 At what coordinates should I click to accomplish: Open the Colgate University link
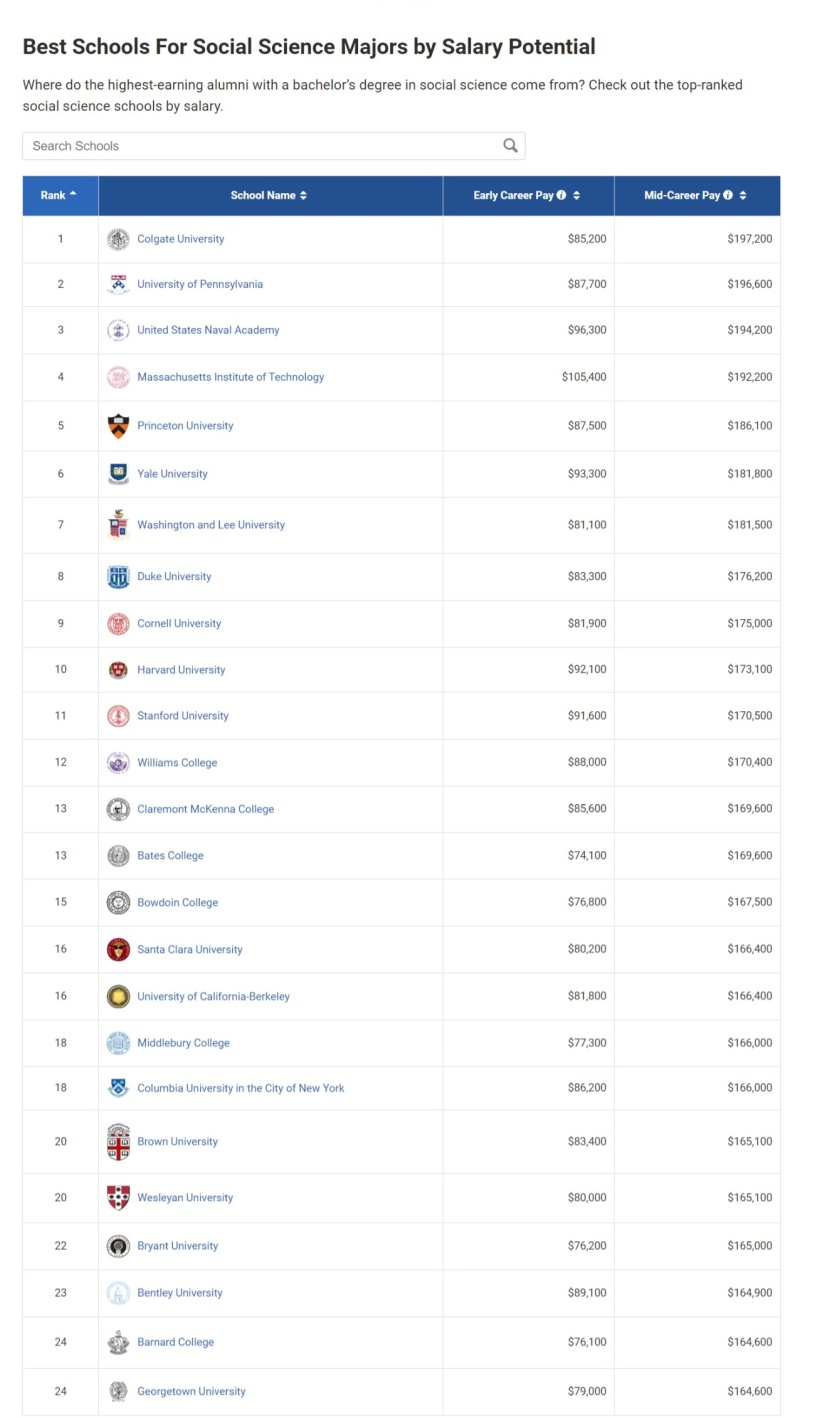pos(180,239)
